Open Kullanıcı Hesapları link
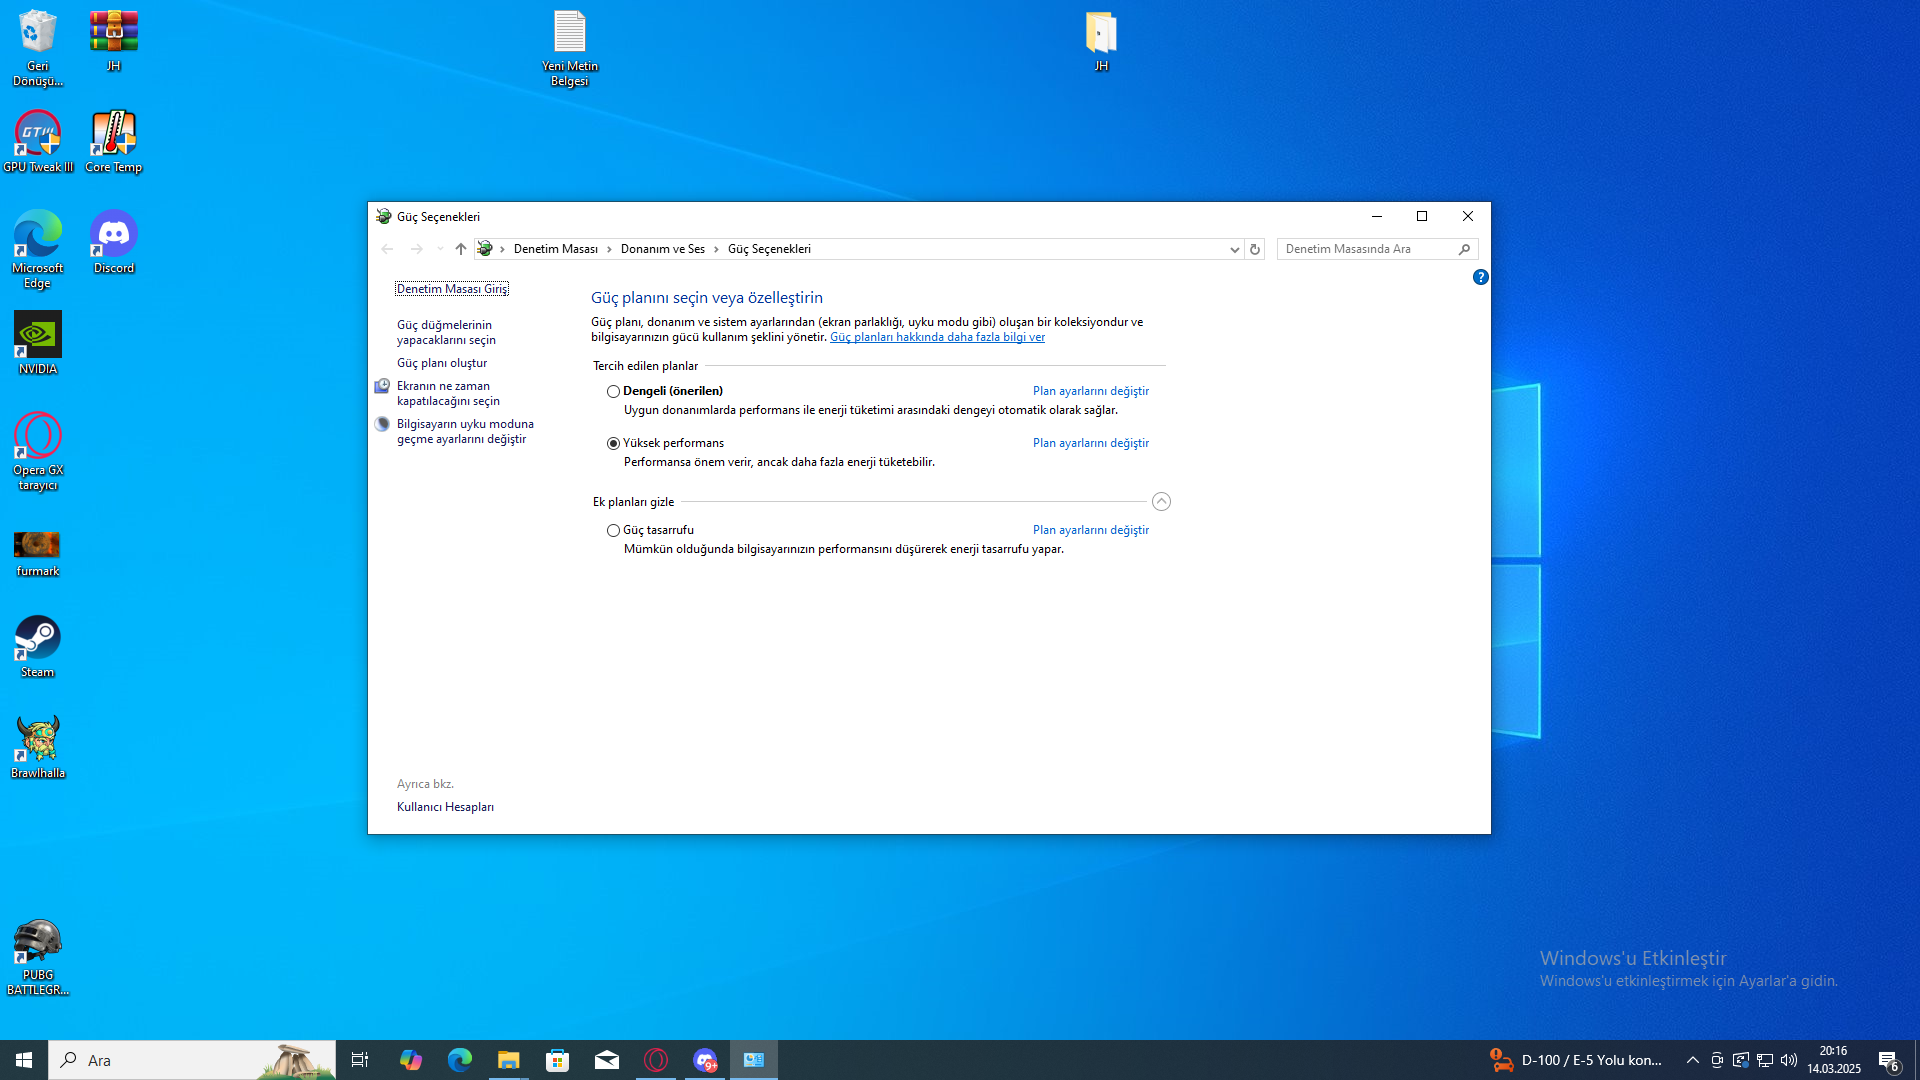 click(445, 807)
